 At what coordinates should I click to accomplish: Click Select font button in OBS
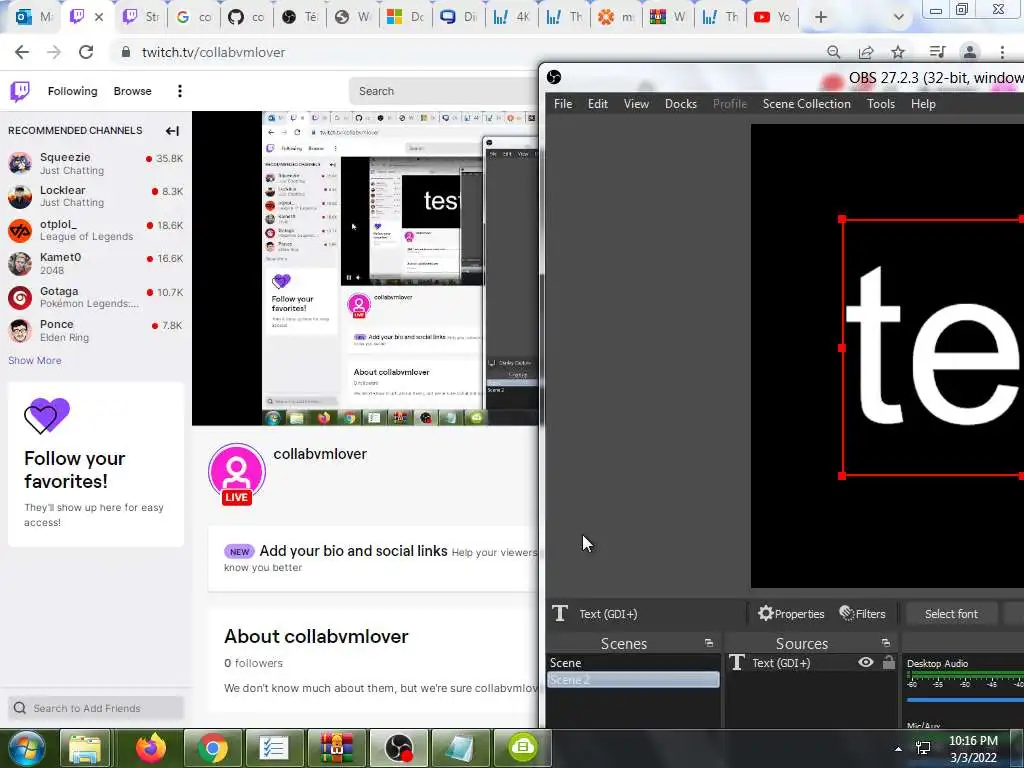(x=951, y=614)
